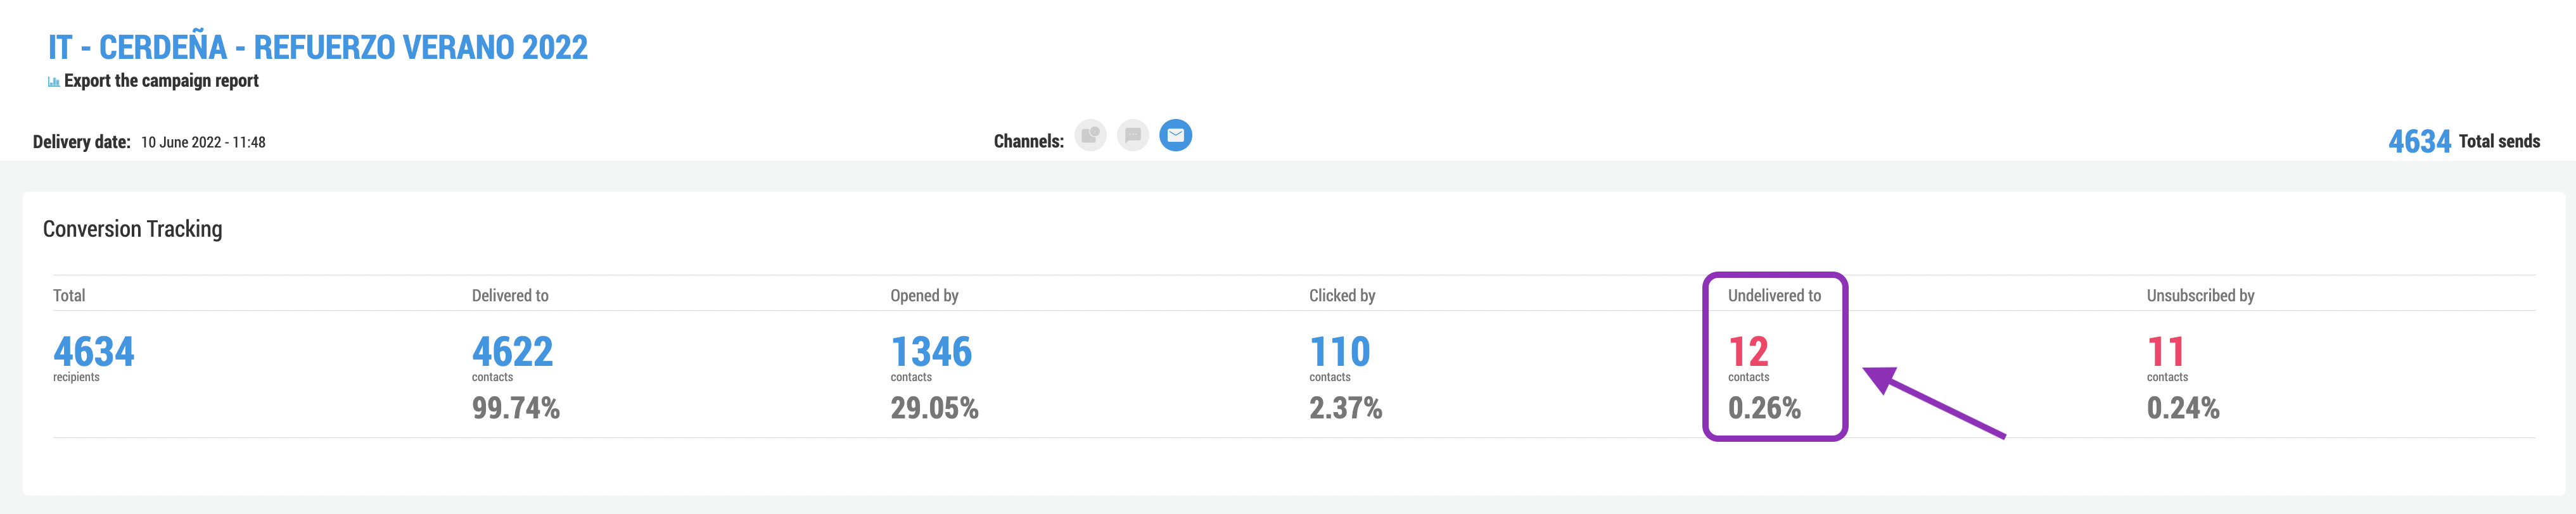The height and width of the screenshot is (514, 2576).
Task: Click the 99.74% delivered percentage
Action: coord(515,408)
